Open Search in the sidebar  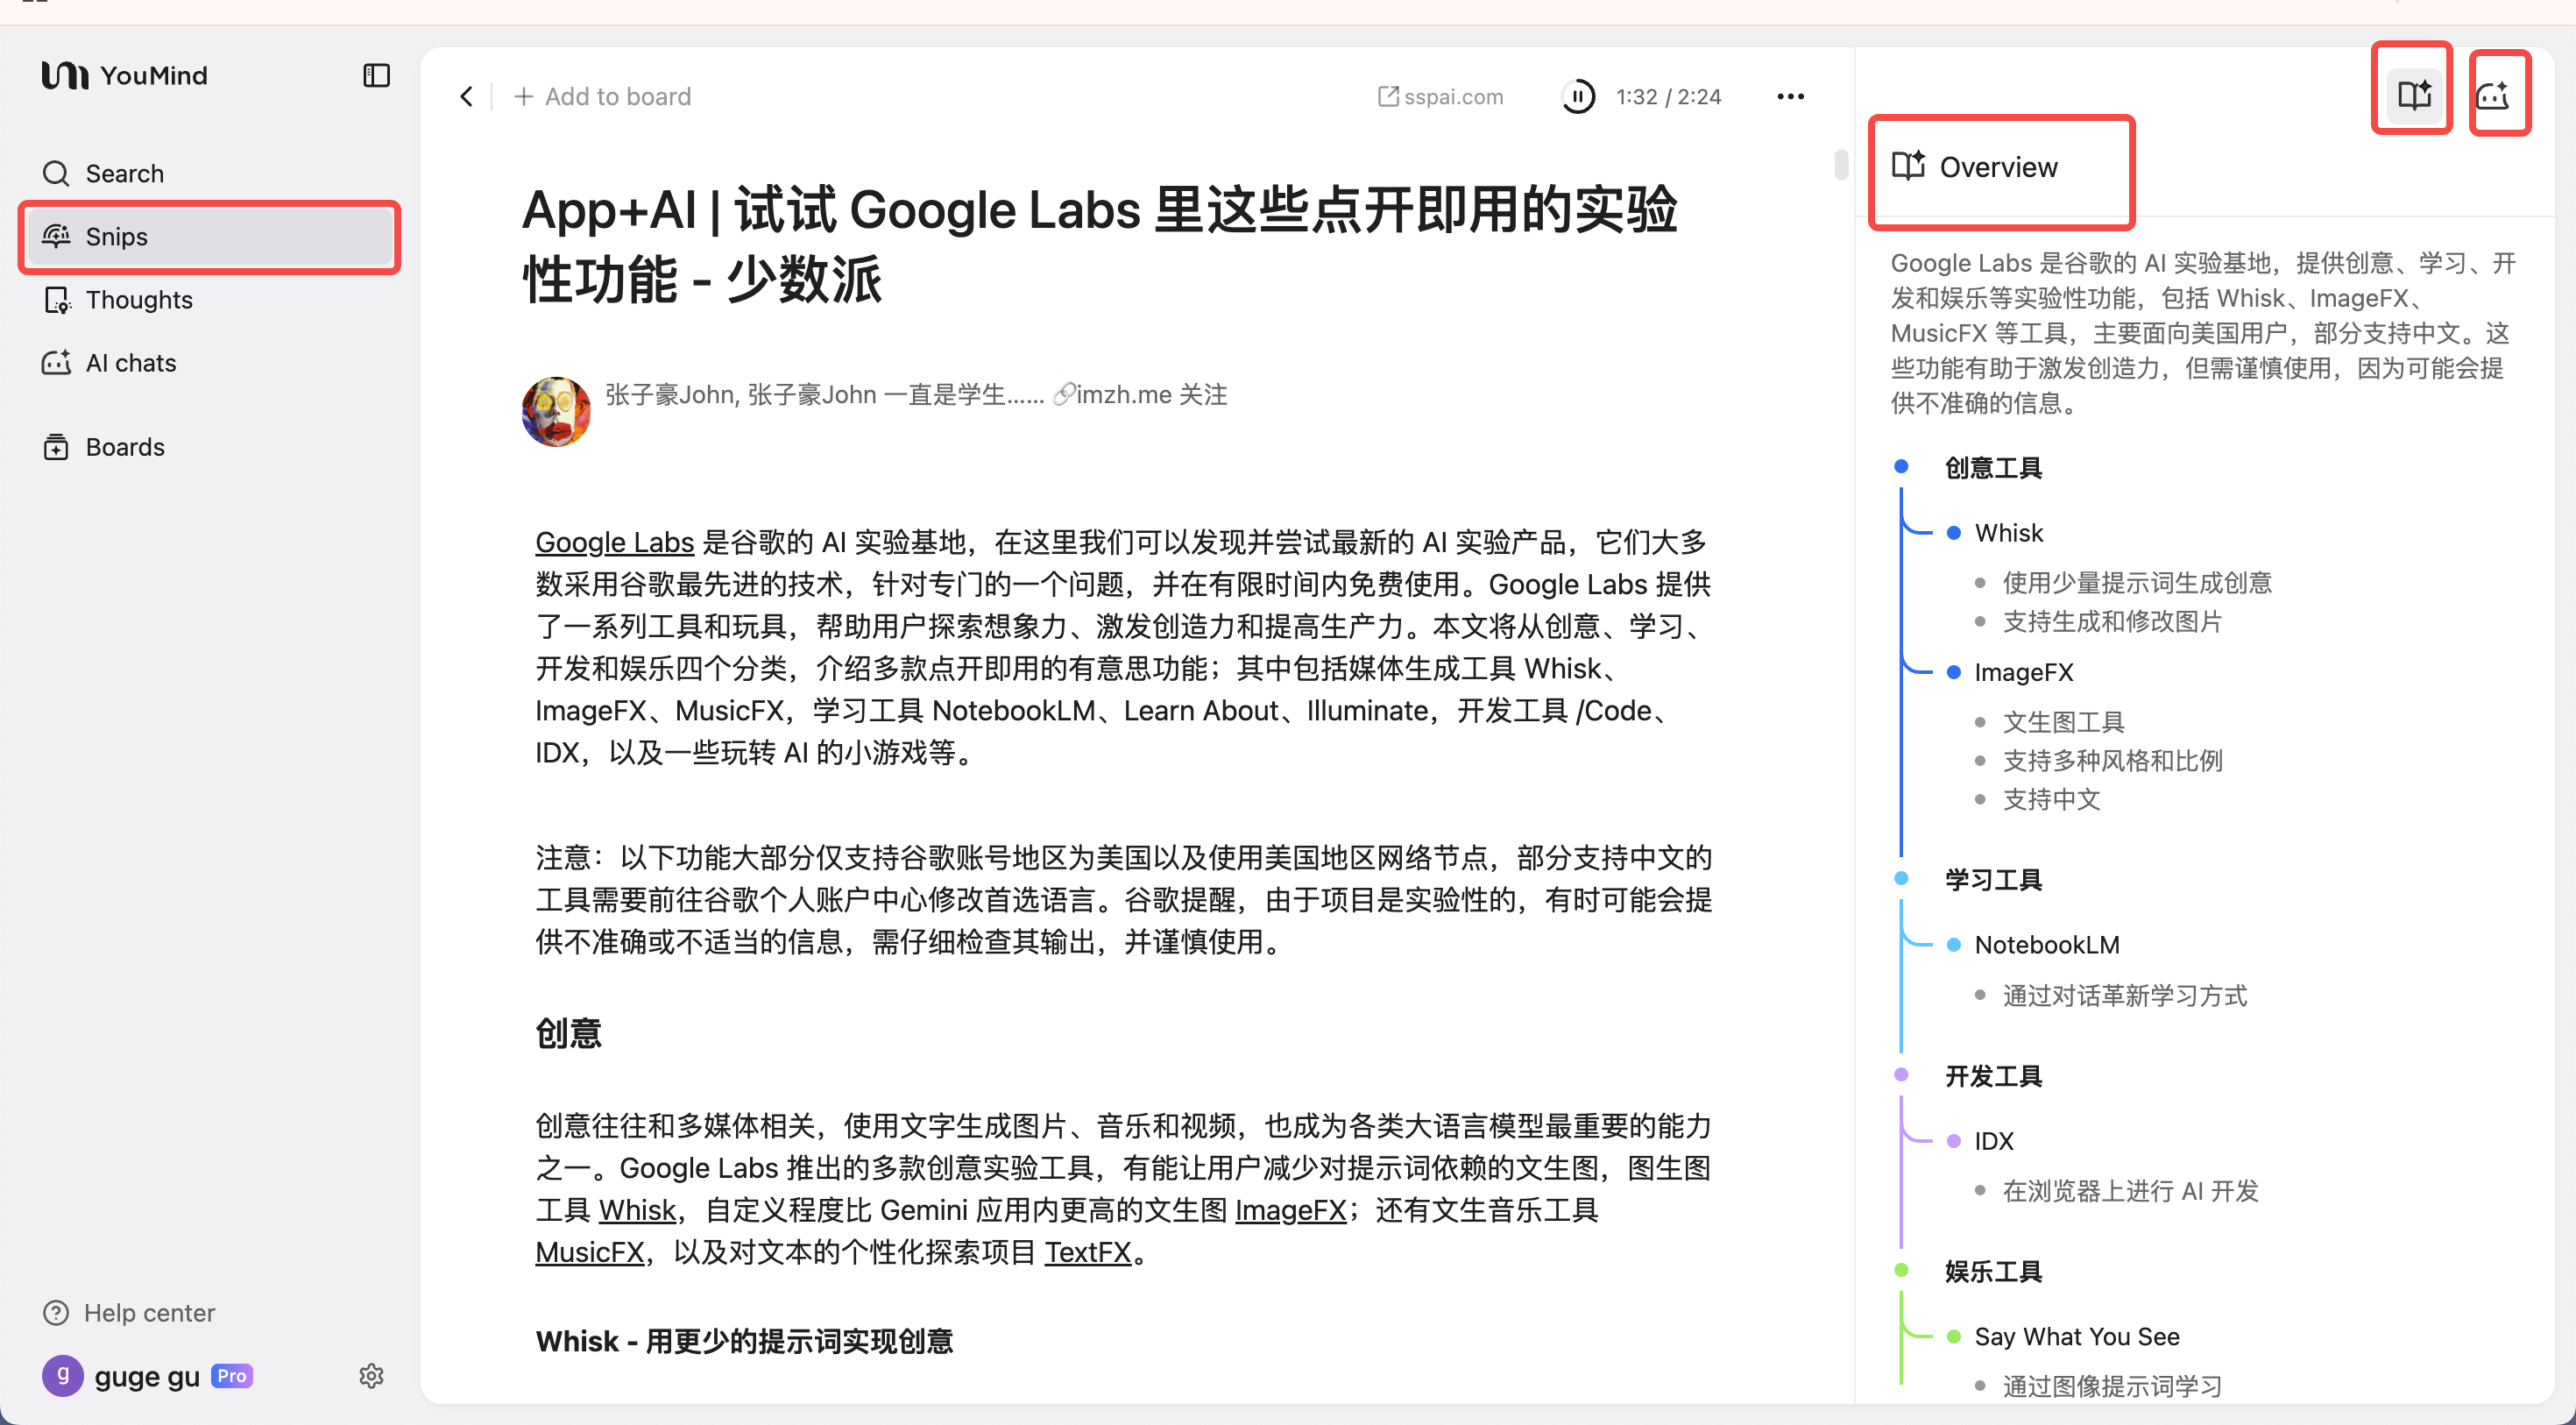pos(210,173)
